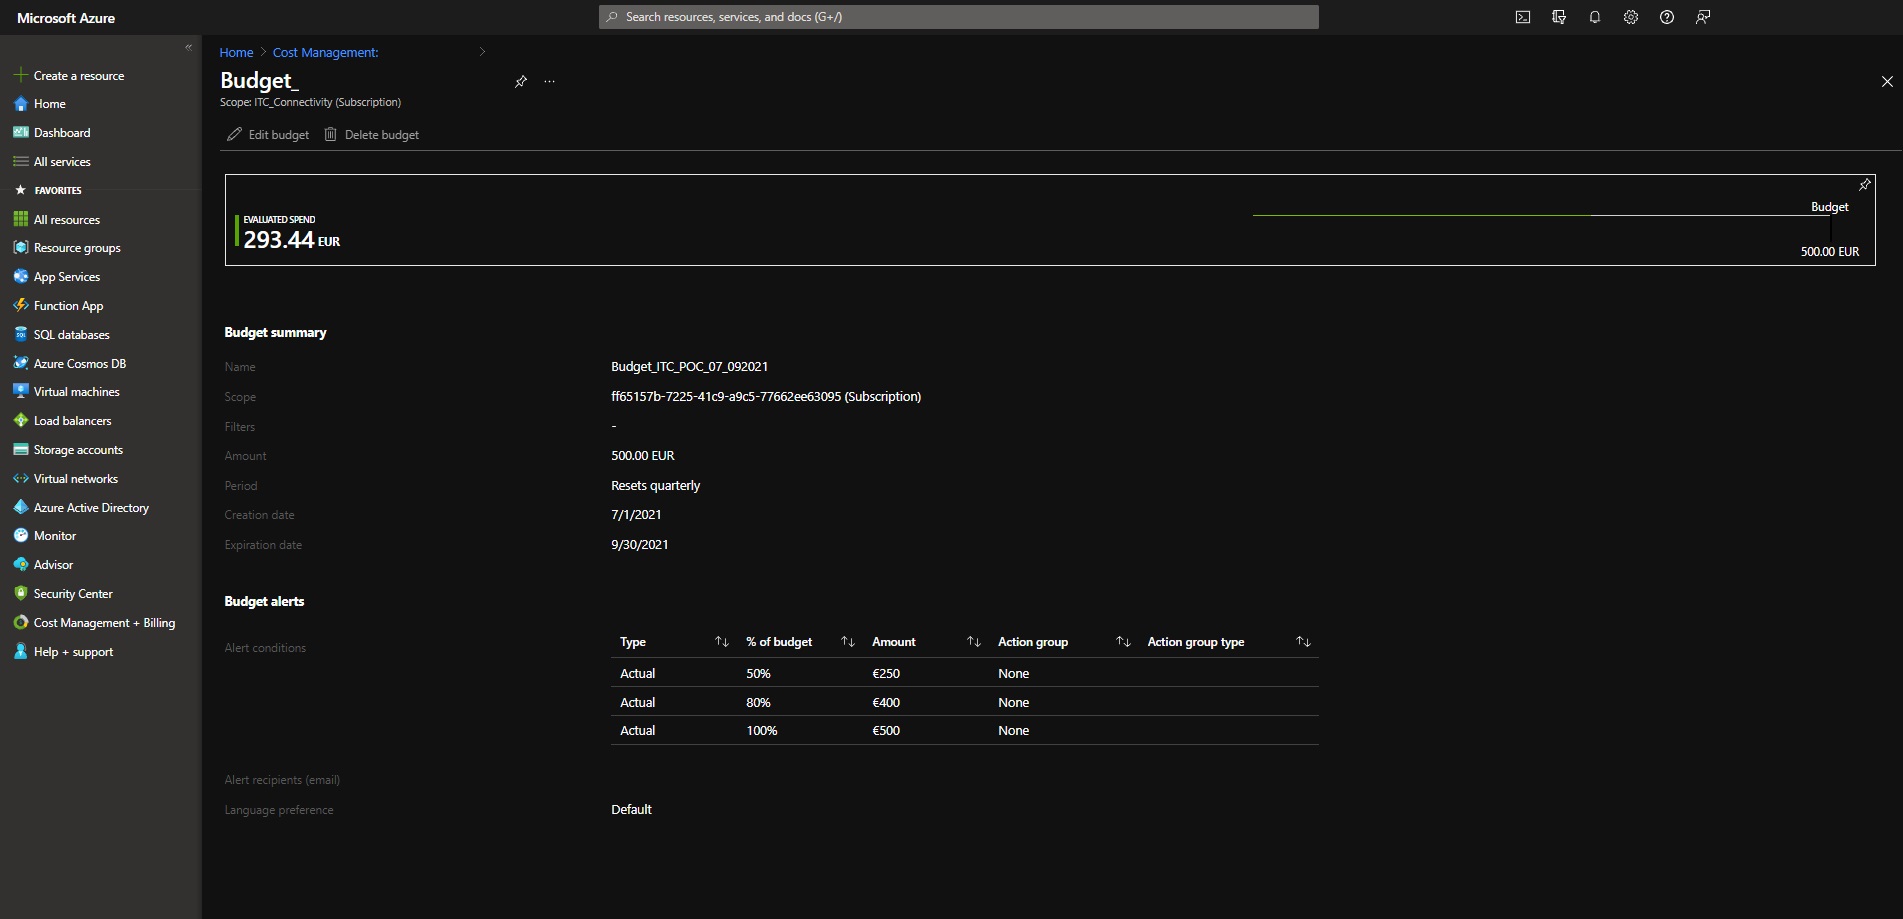Collapse the left sidebar menu
Screen dimensions: 1903x919
click(x=188, y=48)
